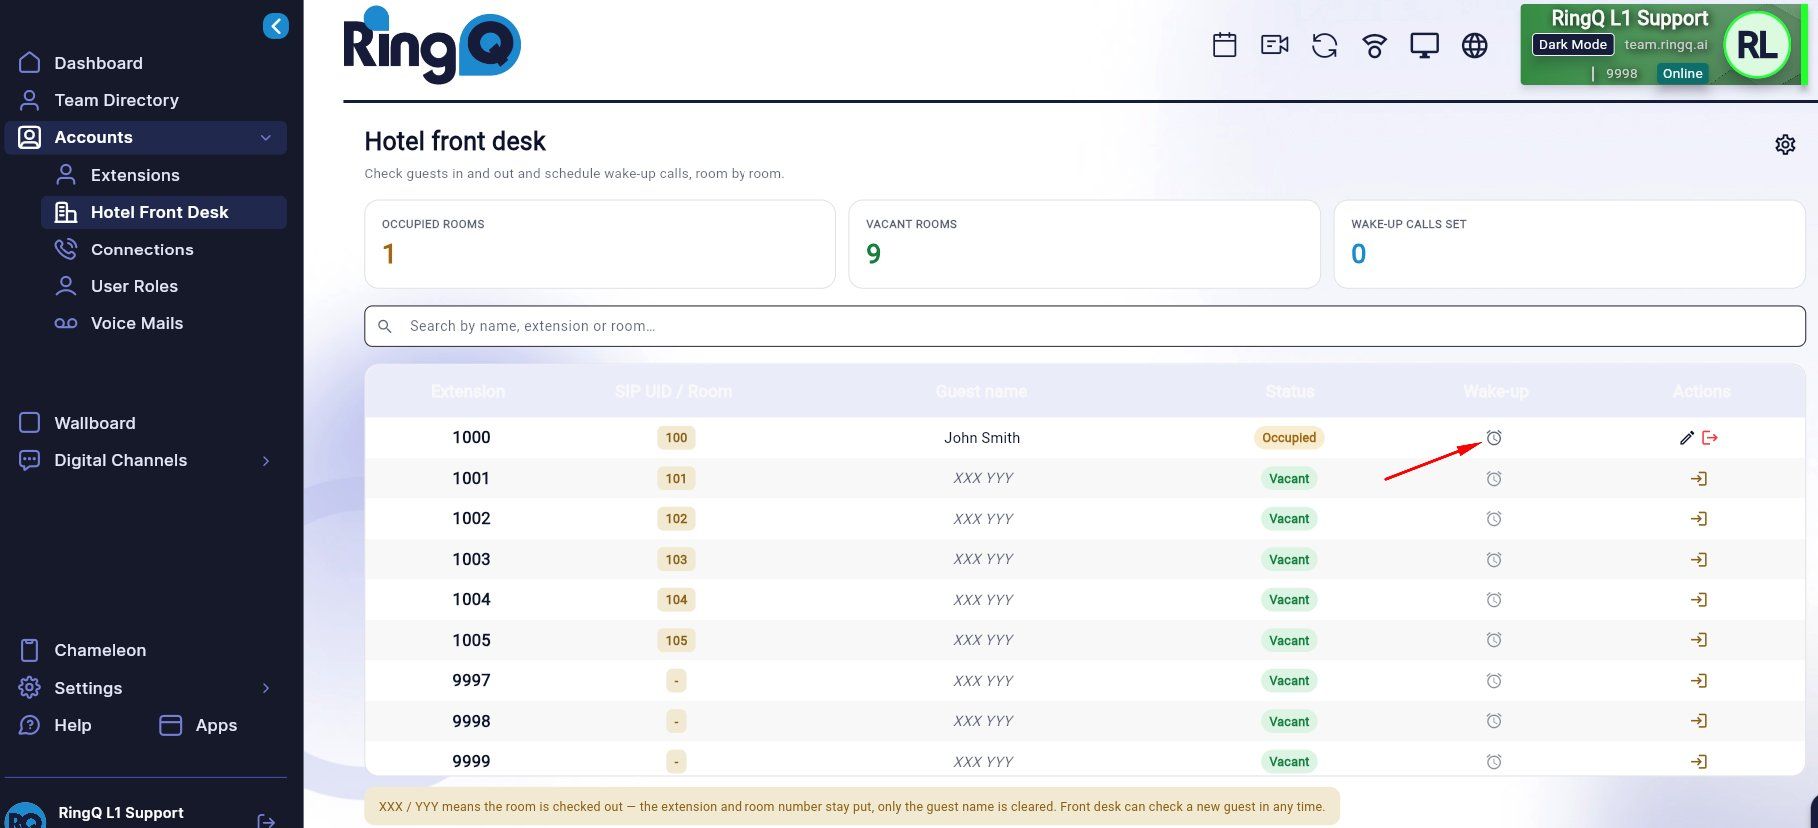This screenshot has height=828, width=1818.
Task: Set wake-up alarm for extension 1003
Action: pos(1494,560)
